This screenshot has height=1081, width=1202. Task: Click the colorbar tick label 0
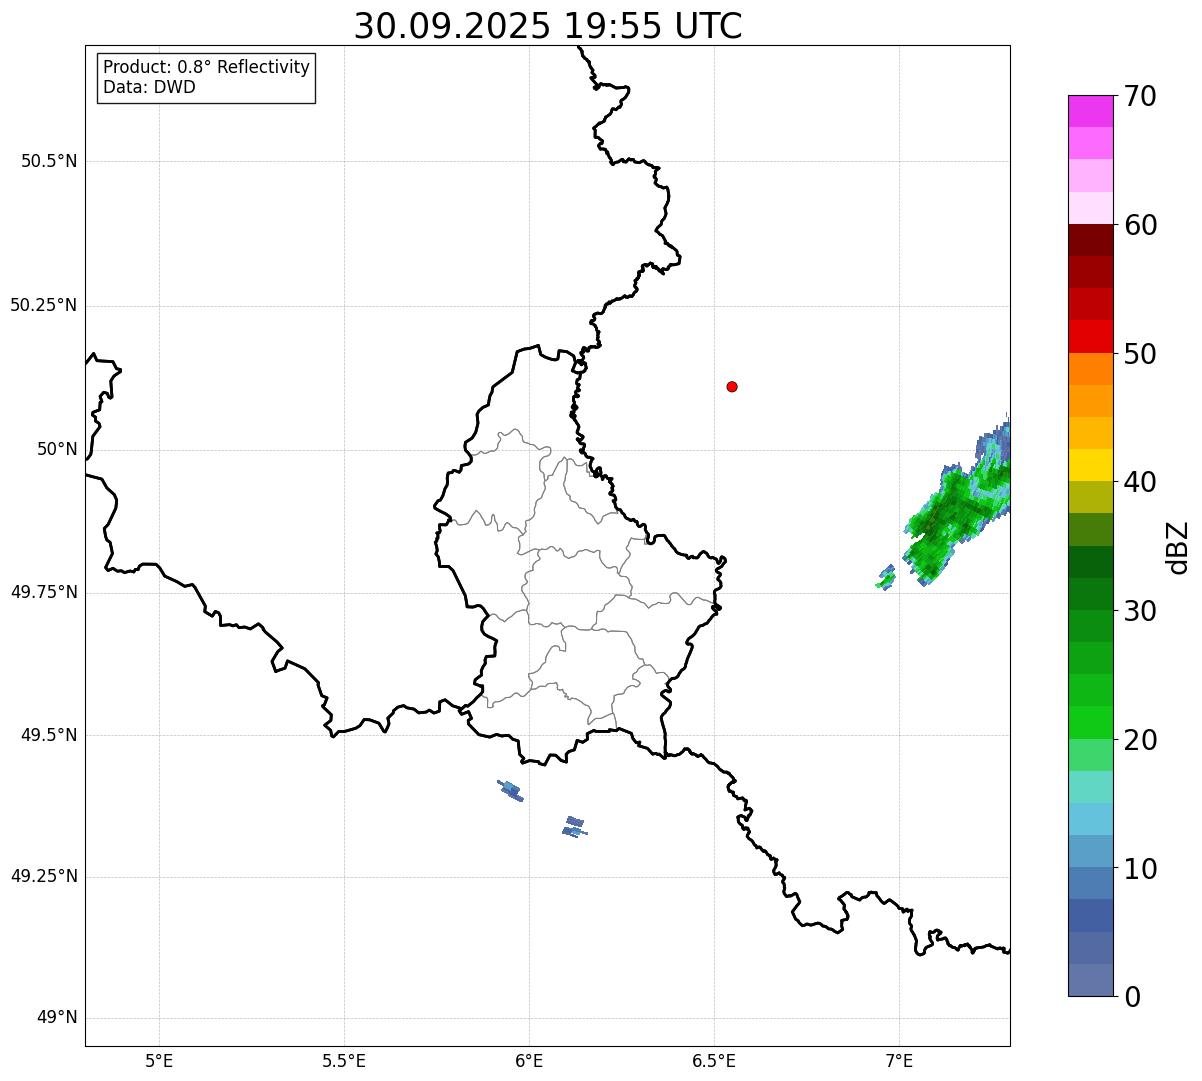point(1131,997)
